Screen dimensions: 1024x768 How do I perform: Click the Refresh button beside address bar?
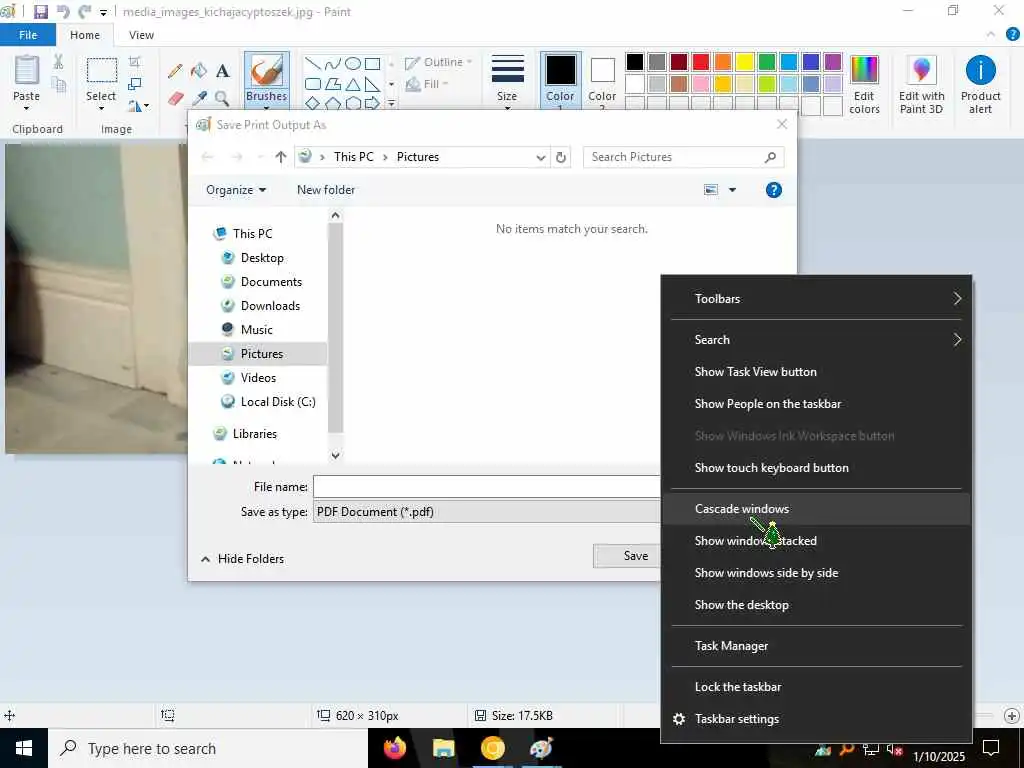(560, 157)
